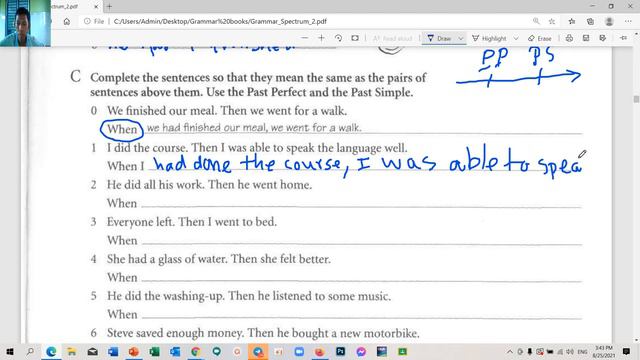Open Draw tool ink options dropdown
640x360 pixels.
click(460, 38)
